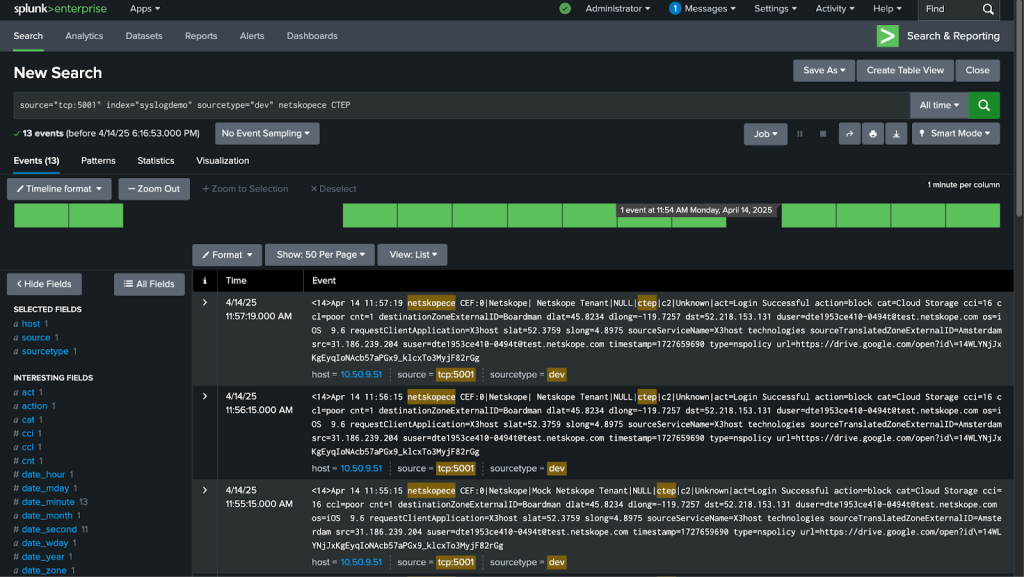This screenshot has width=1024, height=577.
Task: Share the search job arrow icon
Action: [849, 134]
